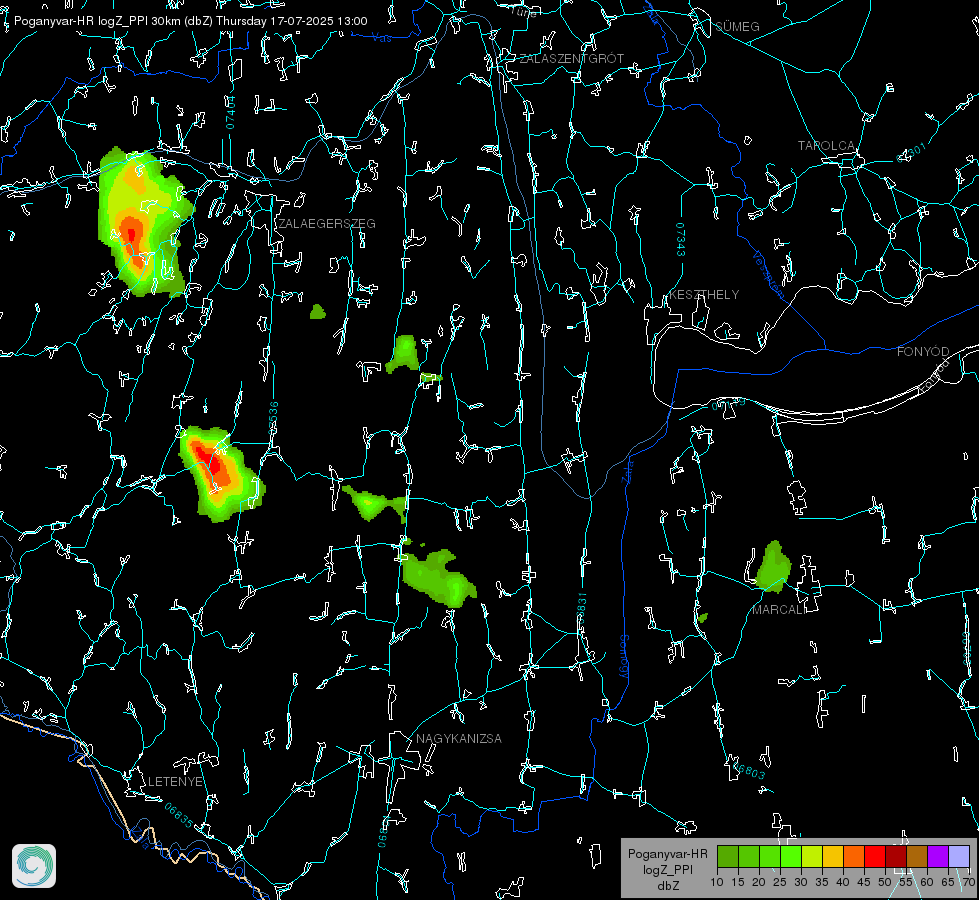Click the blue Zala river label
This screenshot has height=900, width=979.
[x=628, y=470]
